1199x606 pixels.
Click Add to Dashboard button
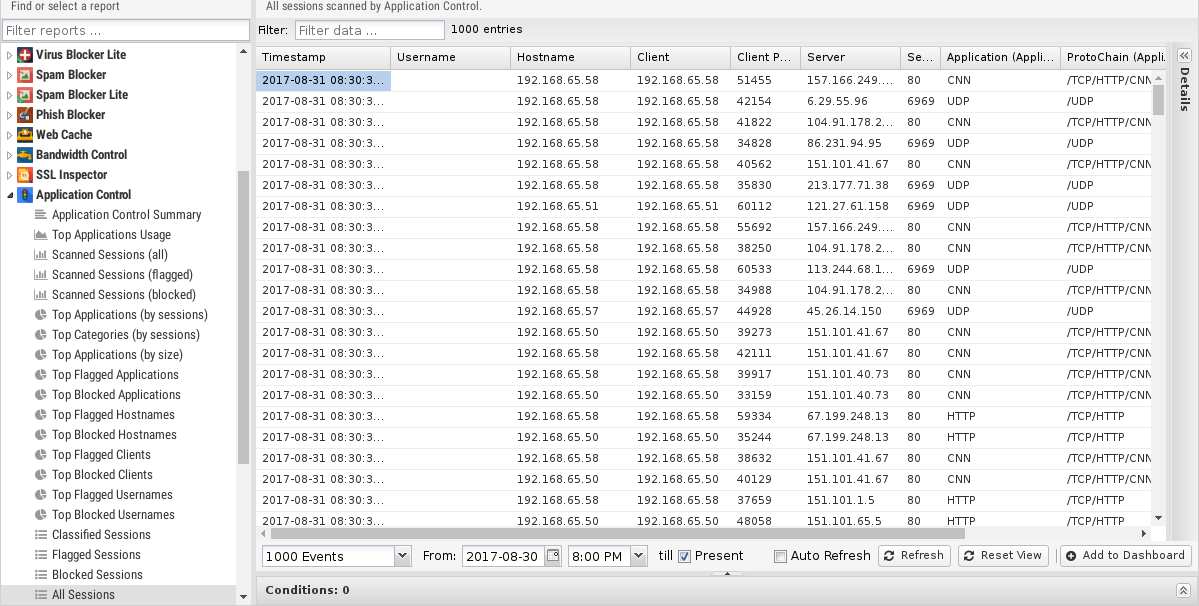pos(1125,556)
